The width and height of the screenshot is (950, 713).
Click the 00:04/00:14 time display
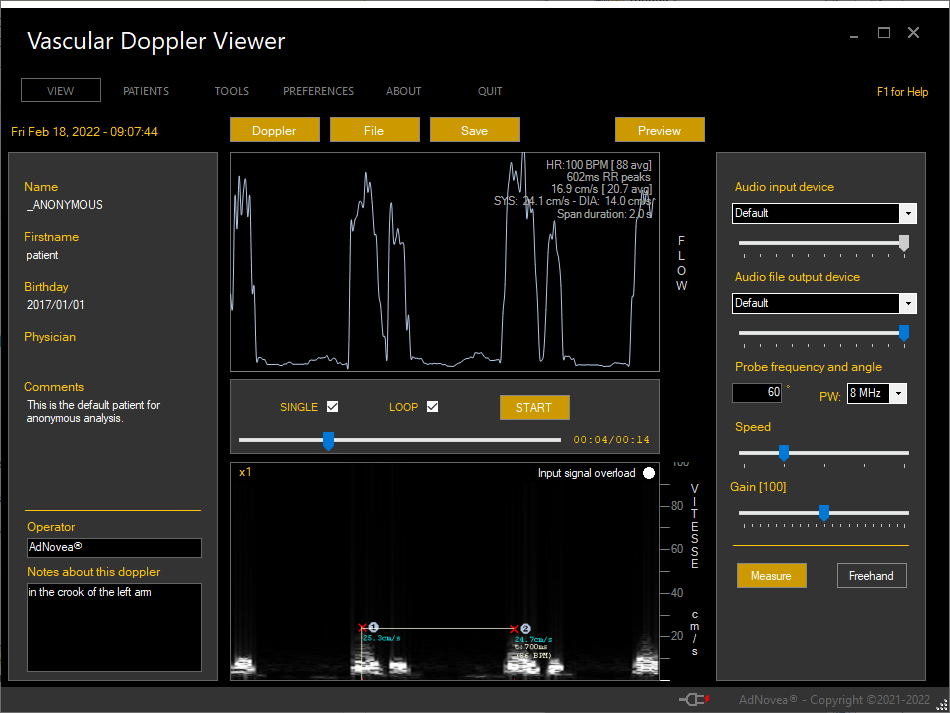coord(611,440)
